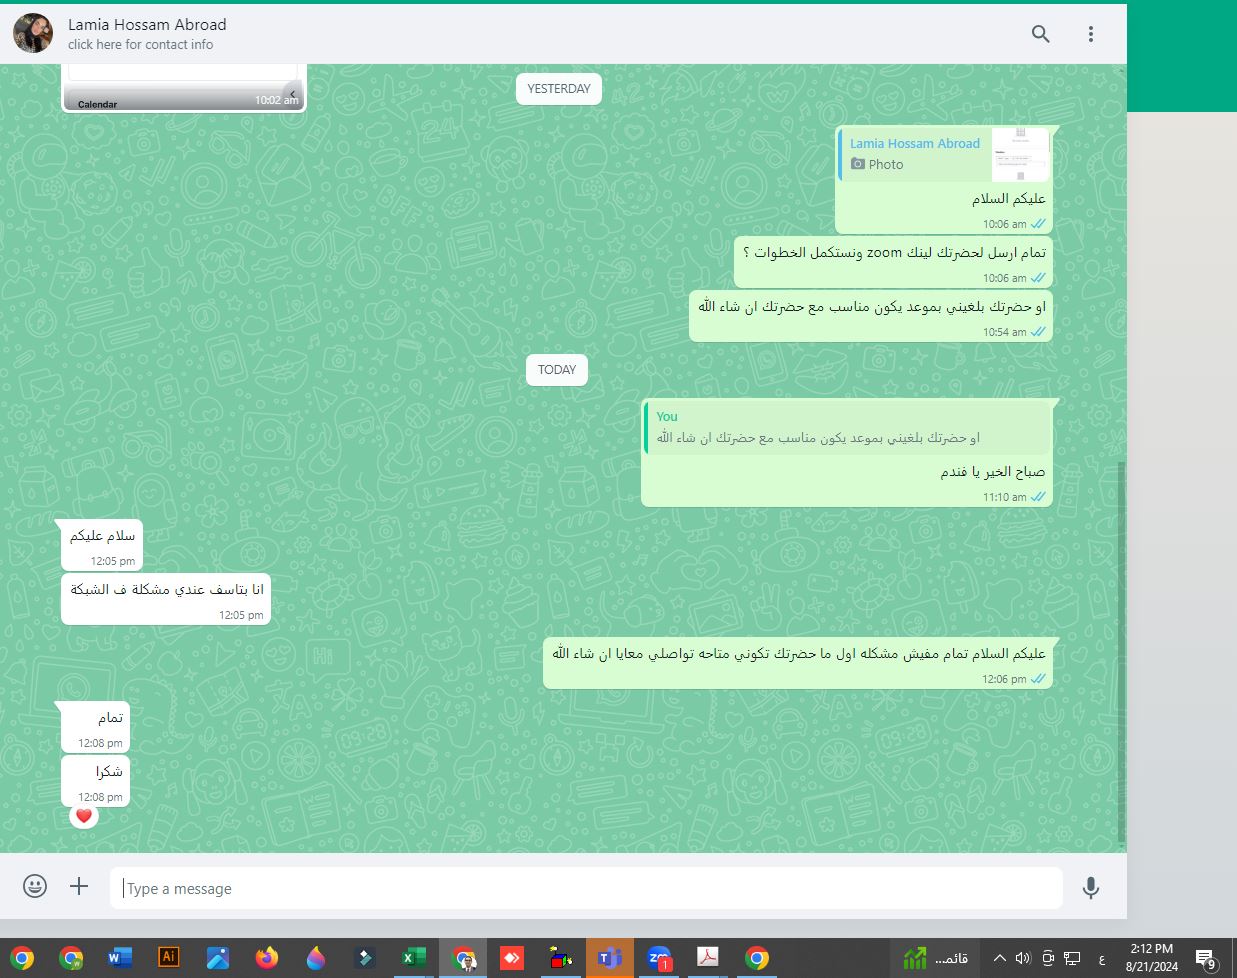Image resolution: width=1237 pixels, height=978 pixels.
Task: Switch the input language indicator 'ع'
Action: tap(1101, 959)
